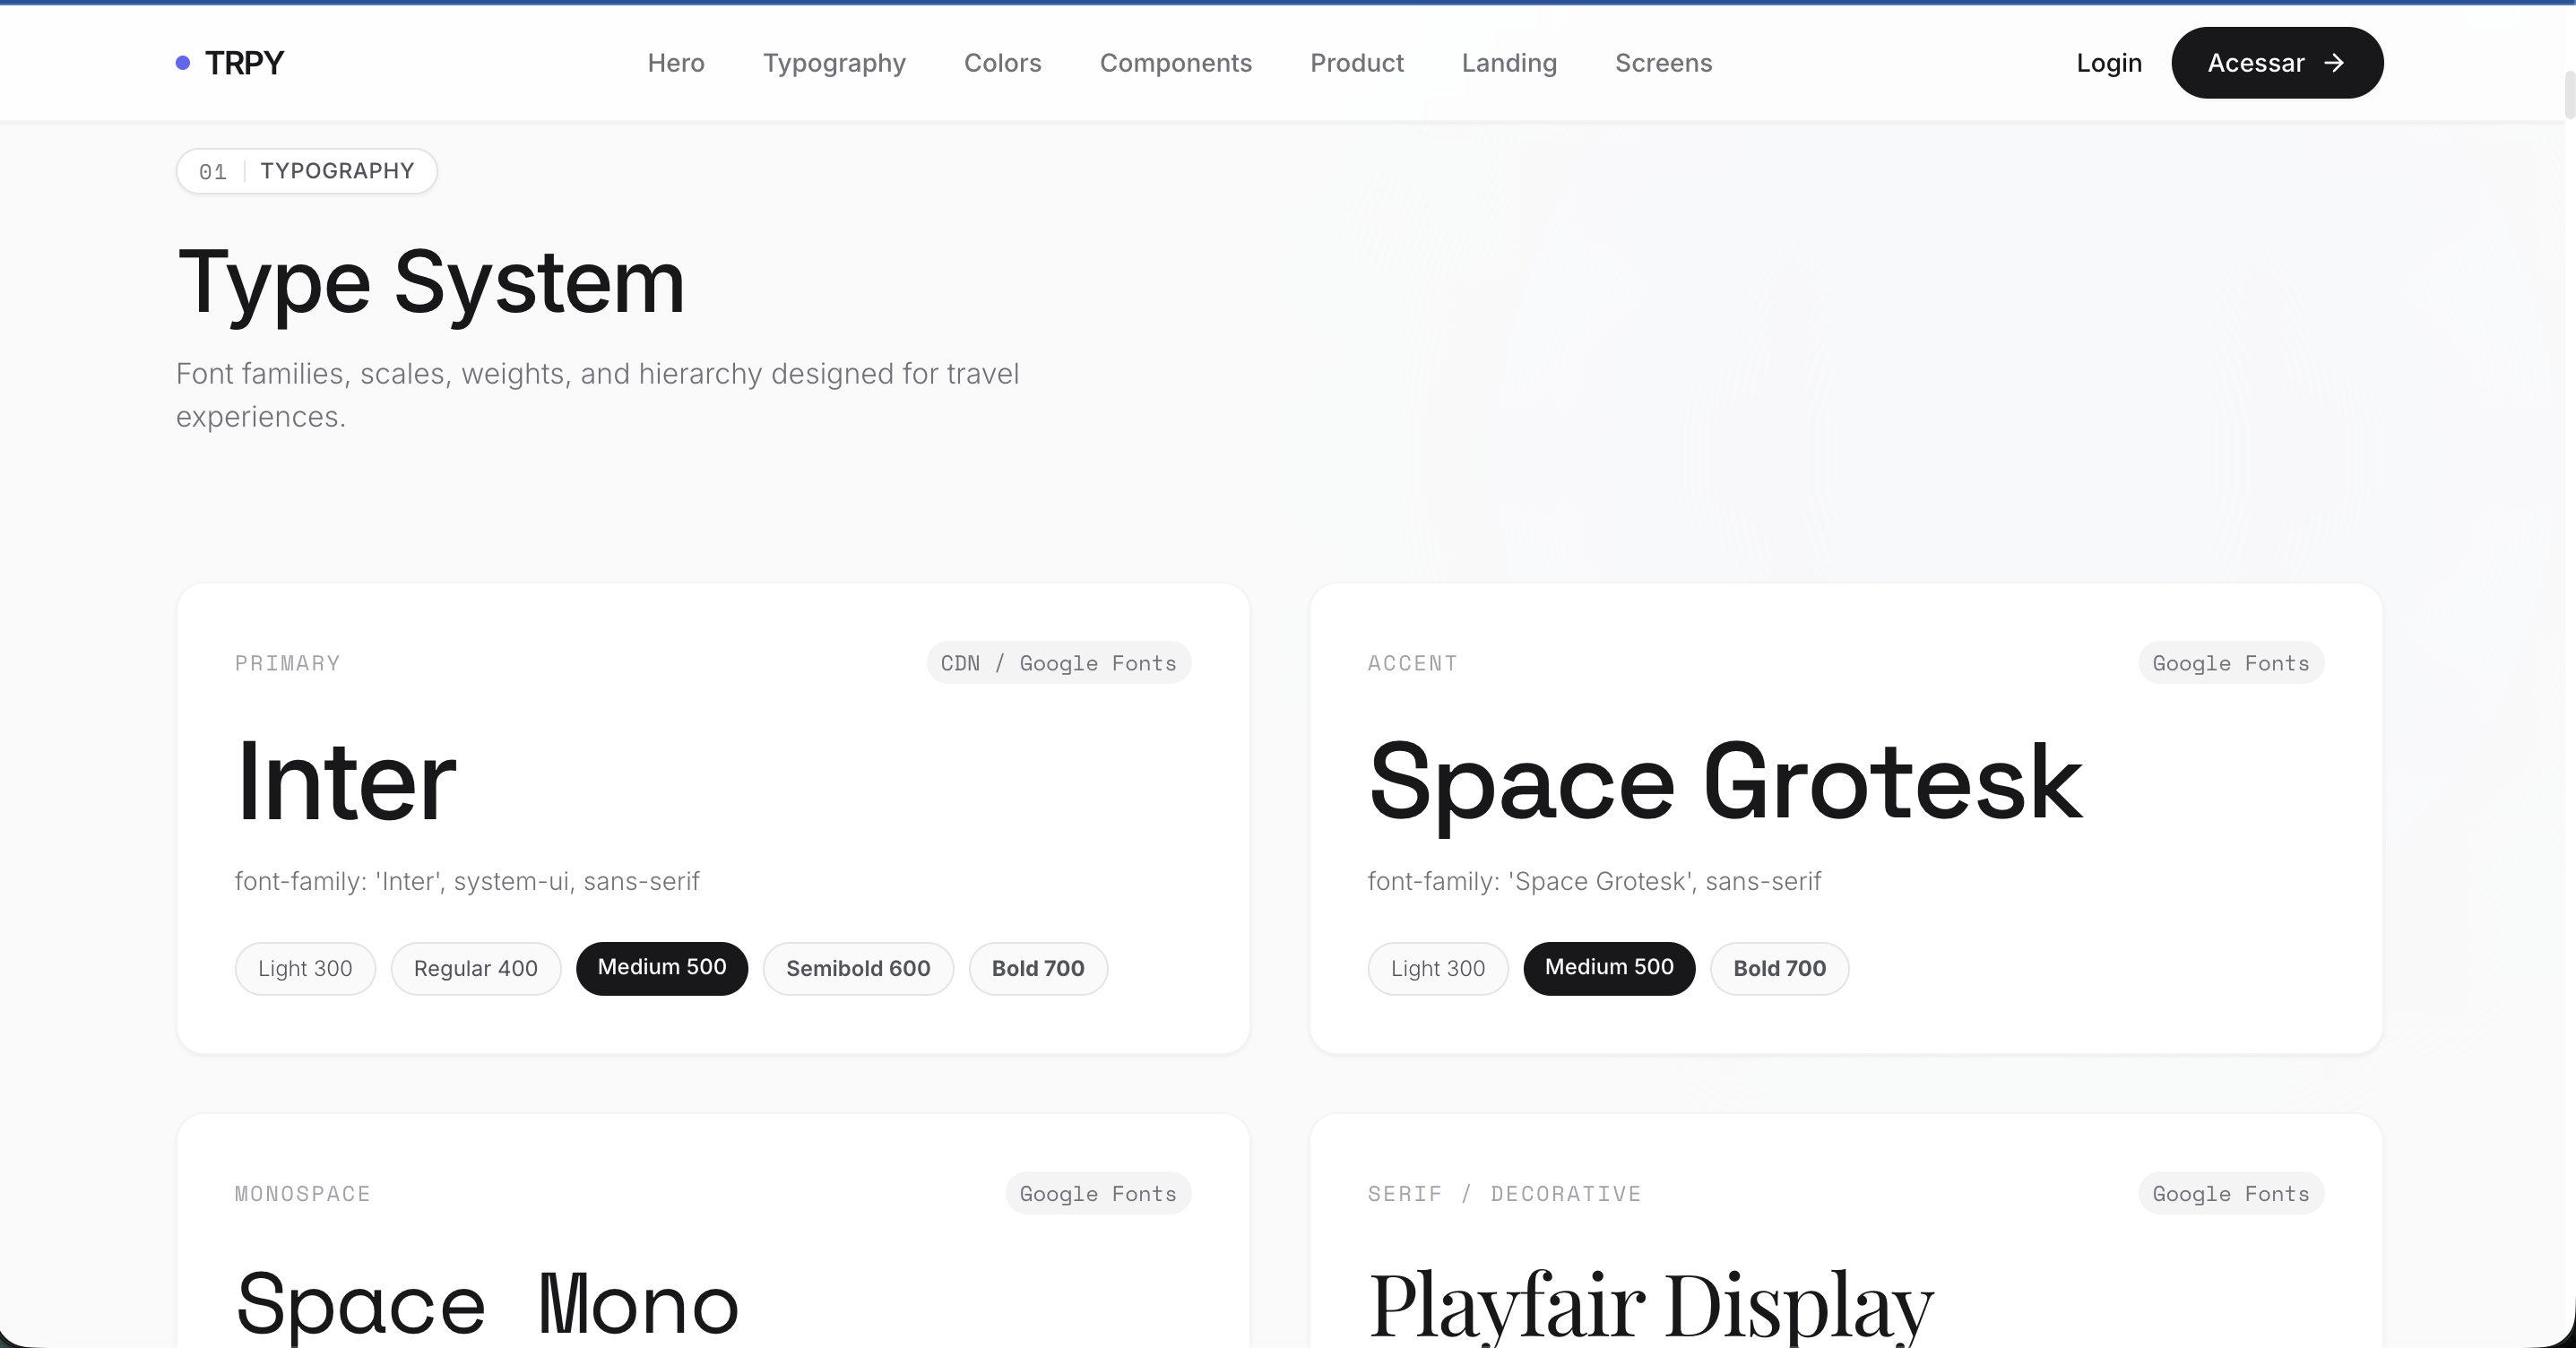Select Light 300 weight for Inter
Viewport: 2576px width, 1348px height.
305,969
